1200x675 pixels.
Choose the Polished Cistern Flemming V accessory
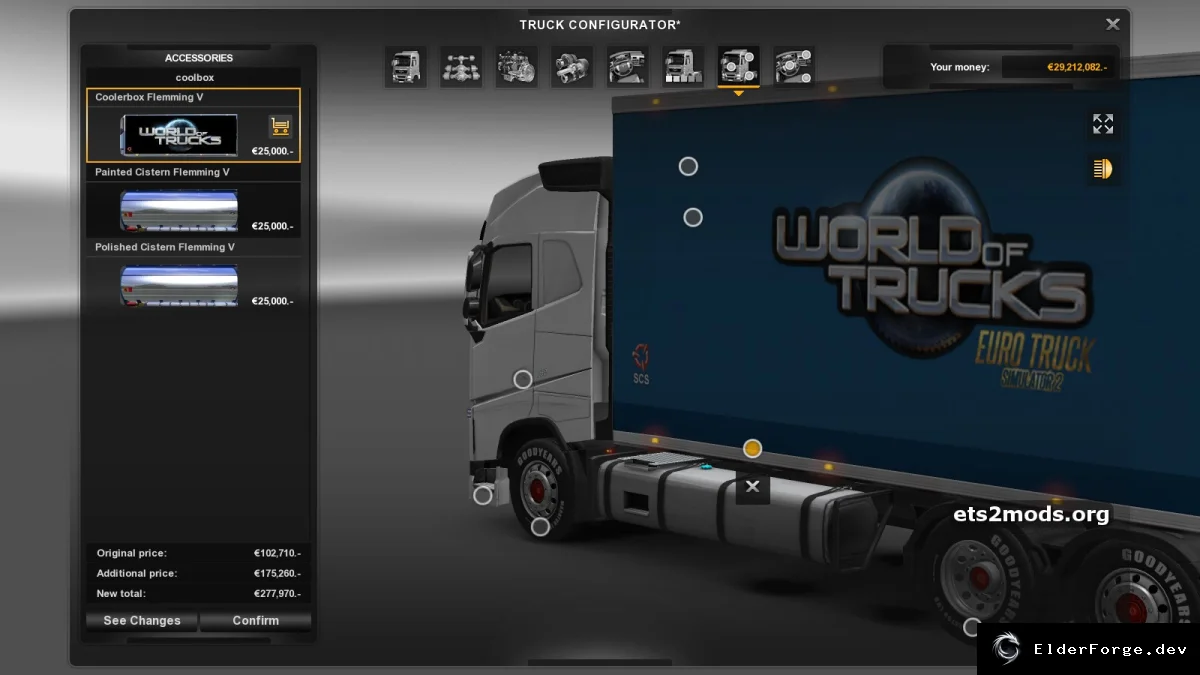coord(193,276)
